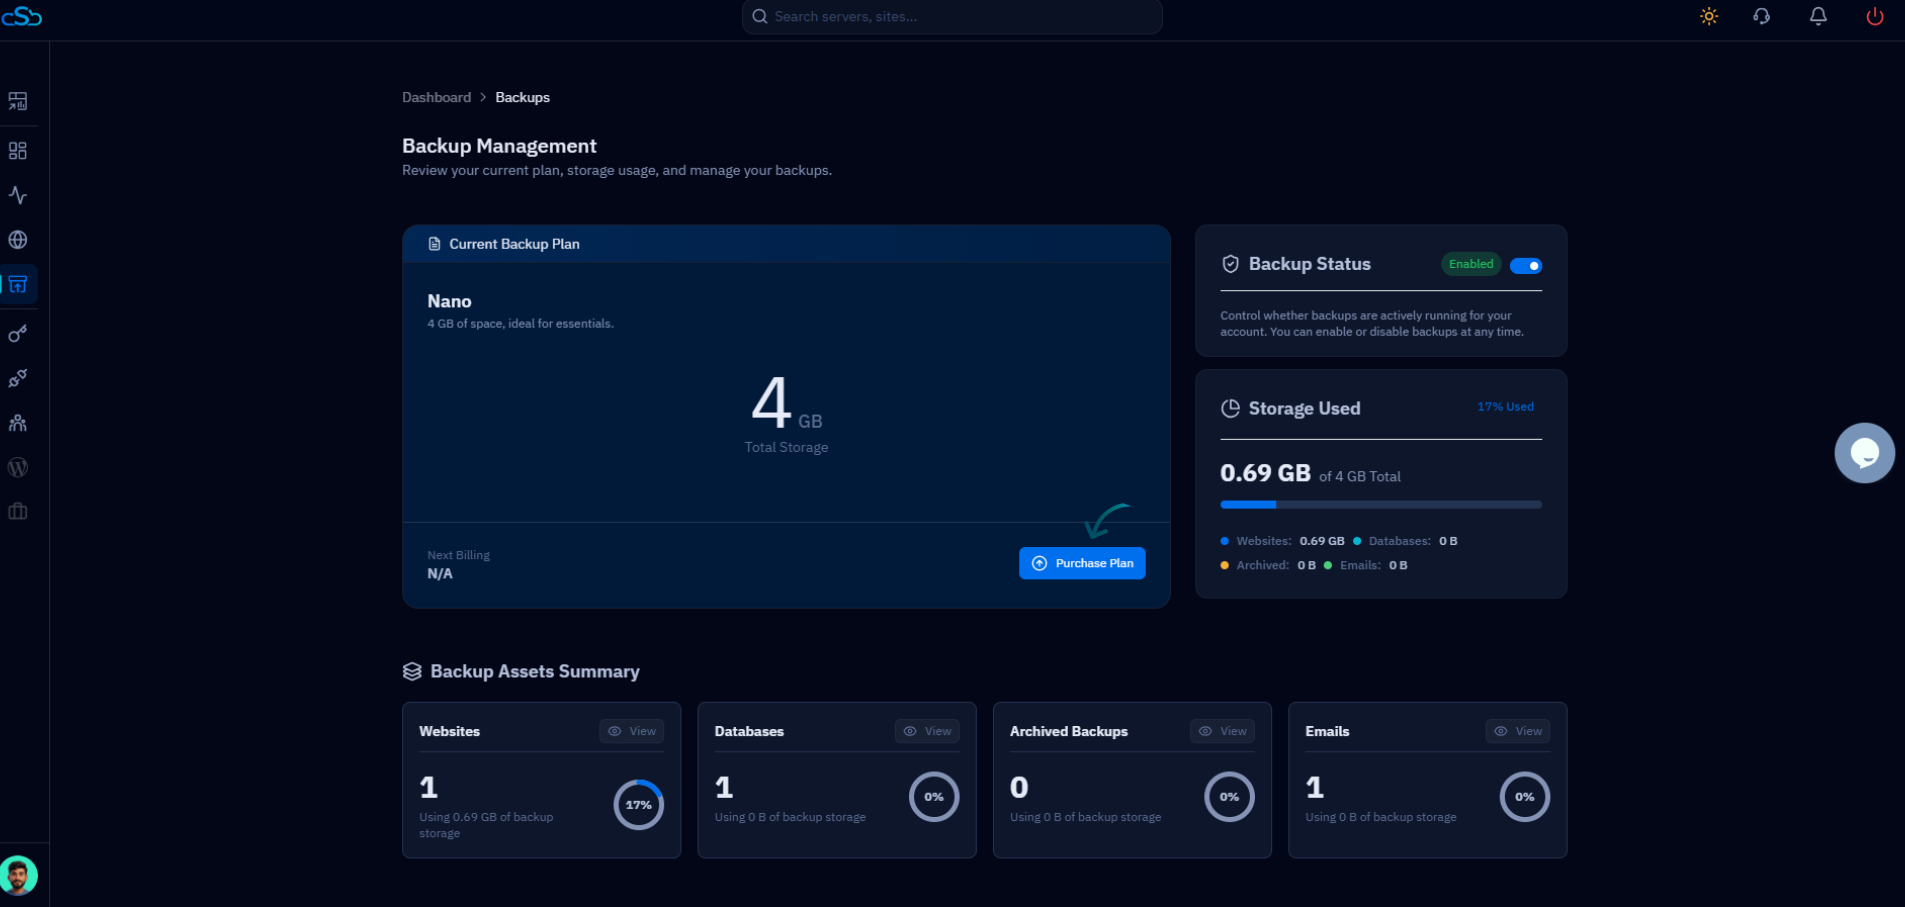Click the Archived: 0 B legend entry
The image size is (1905, 907).
tap(1268, 565)
